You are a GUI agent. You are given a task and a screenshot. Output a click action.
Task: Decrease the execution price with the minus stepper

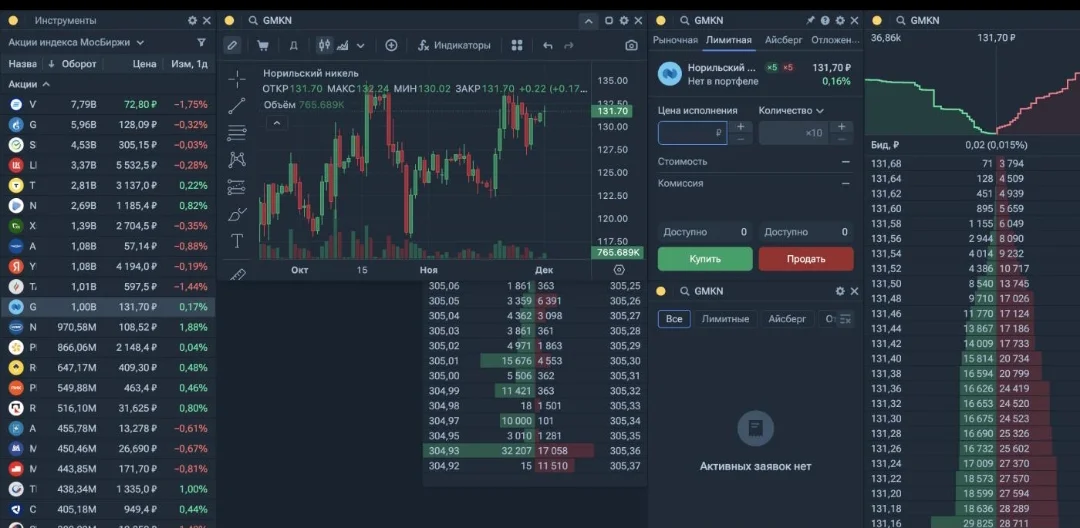[740, 139]
